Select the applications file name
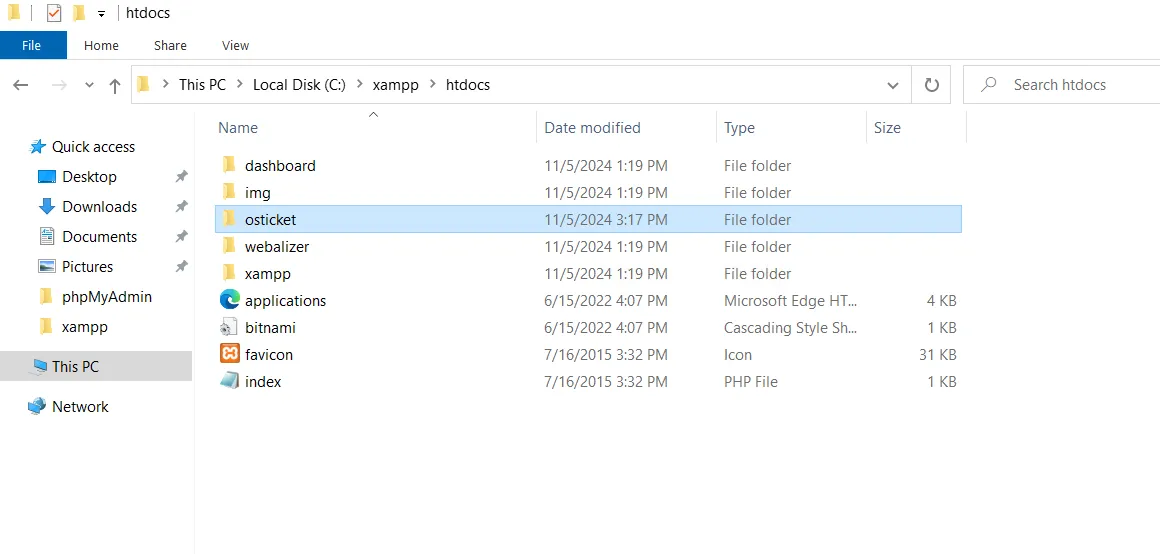 (286, 301)
